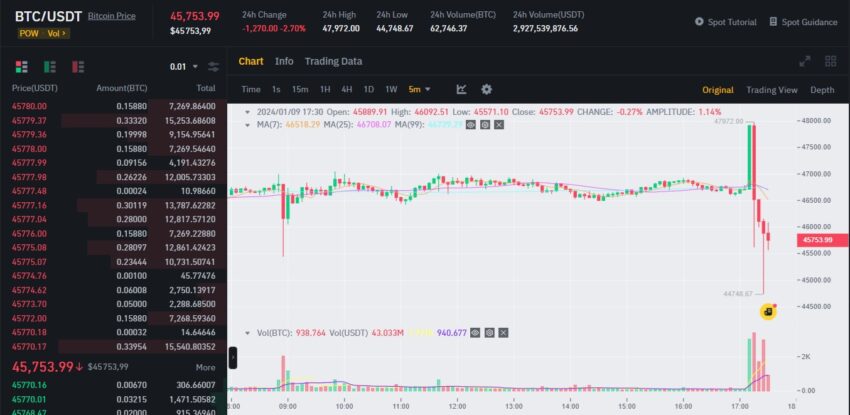Open the POW Vol tag chevron
850x415 pixels.
(63, 34)
